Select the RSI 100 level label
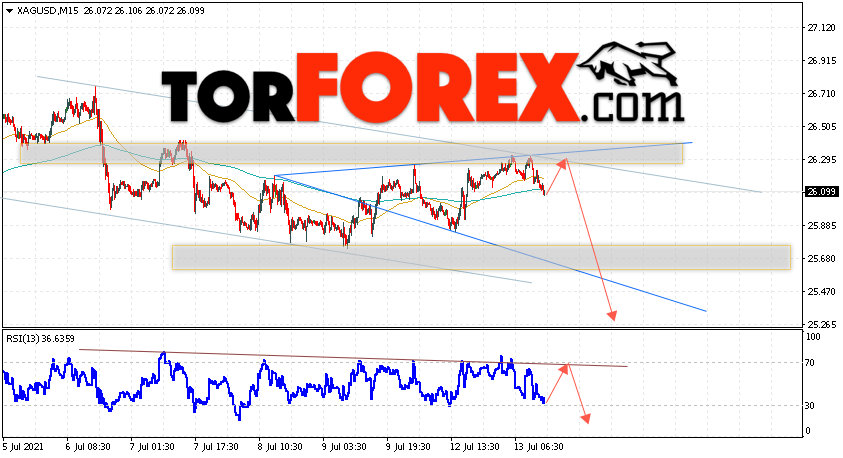 pos(813,337)
